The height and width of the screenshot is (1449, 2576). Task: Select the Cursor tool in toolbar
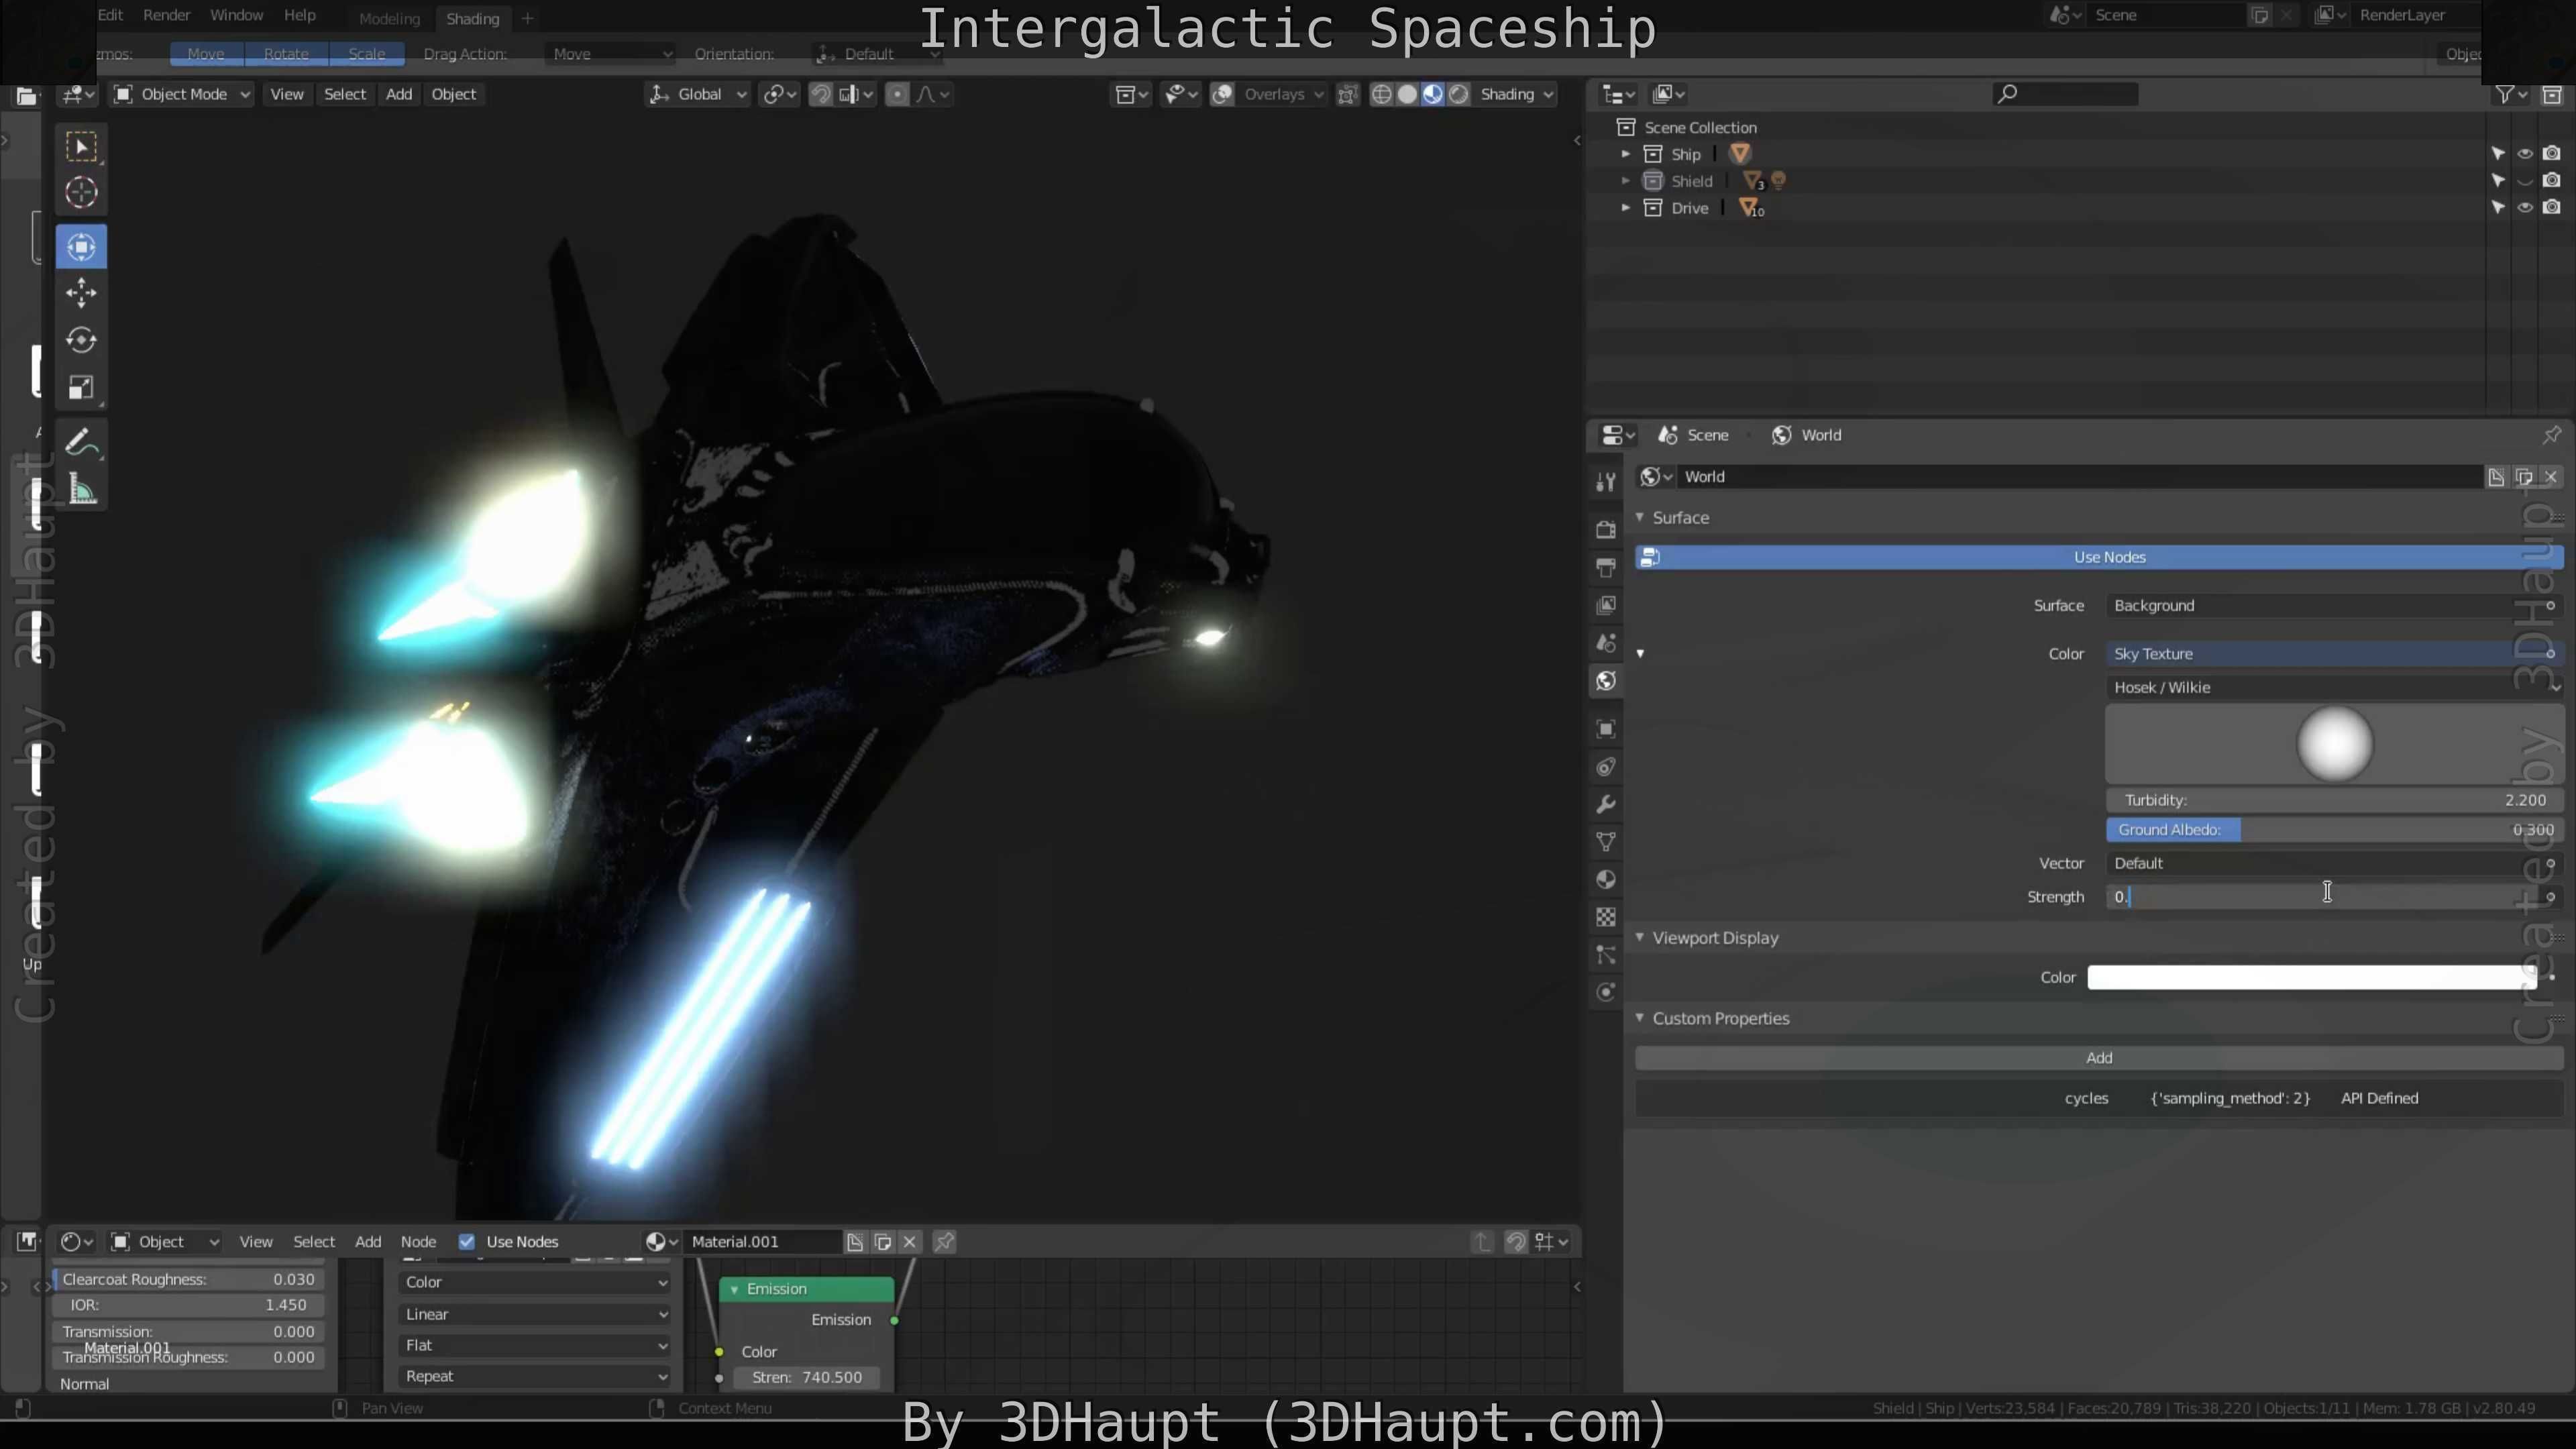pos(81,193)
